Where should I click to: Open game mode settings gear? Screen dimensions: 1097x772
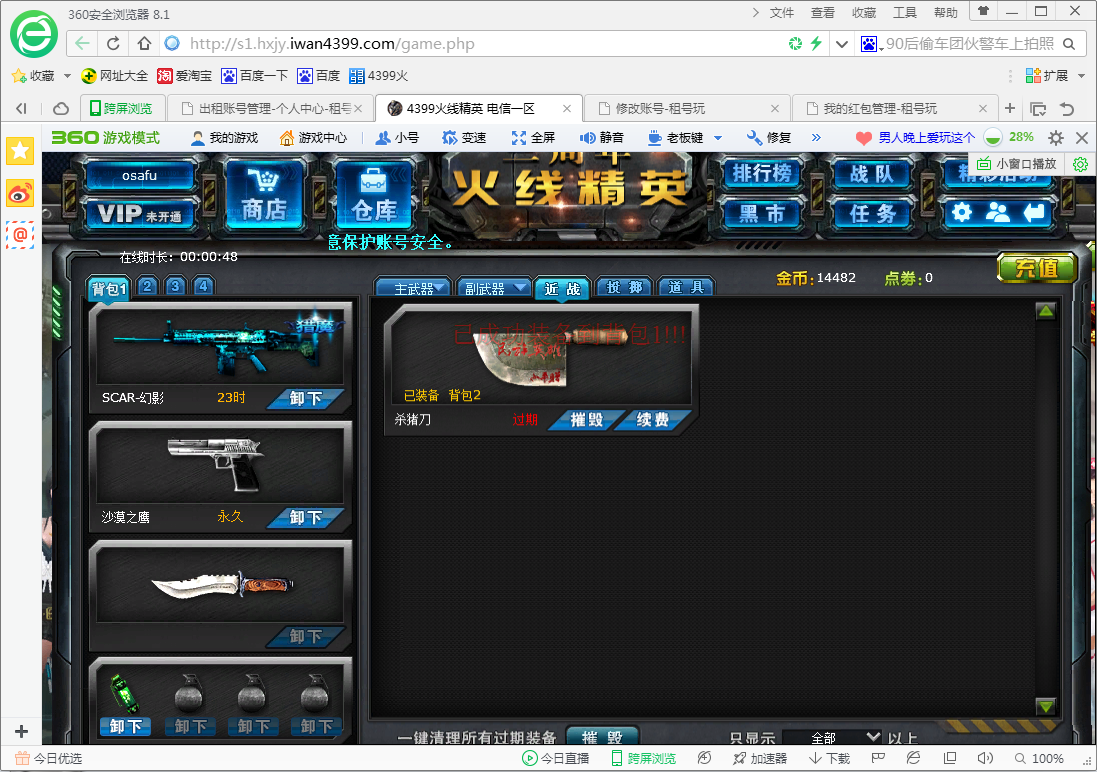point(1056,138)
